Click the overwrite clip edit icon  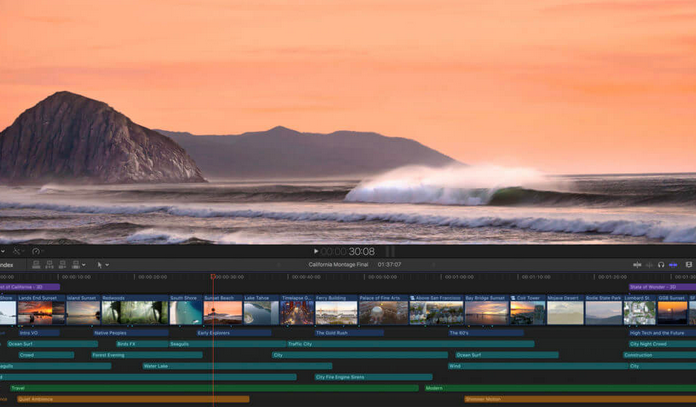(x=75, y=265)
